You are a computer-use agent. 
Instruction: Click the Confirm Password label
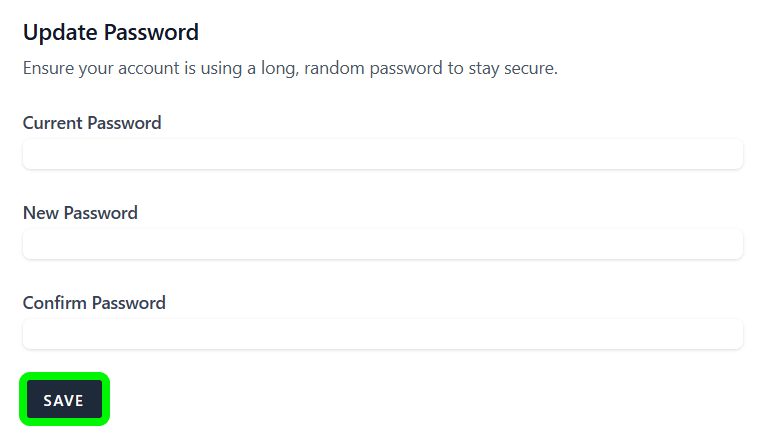tap(94, 303)
